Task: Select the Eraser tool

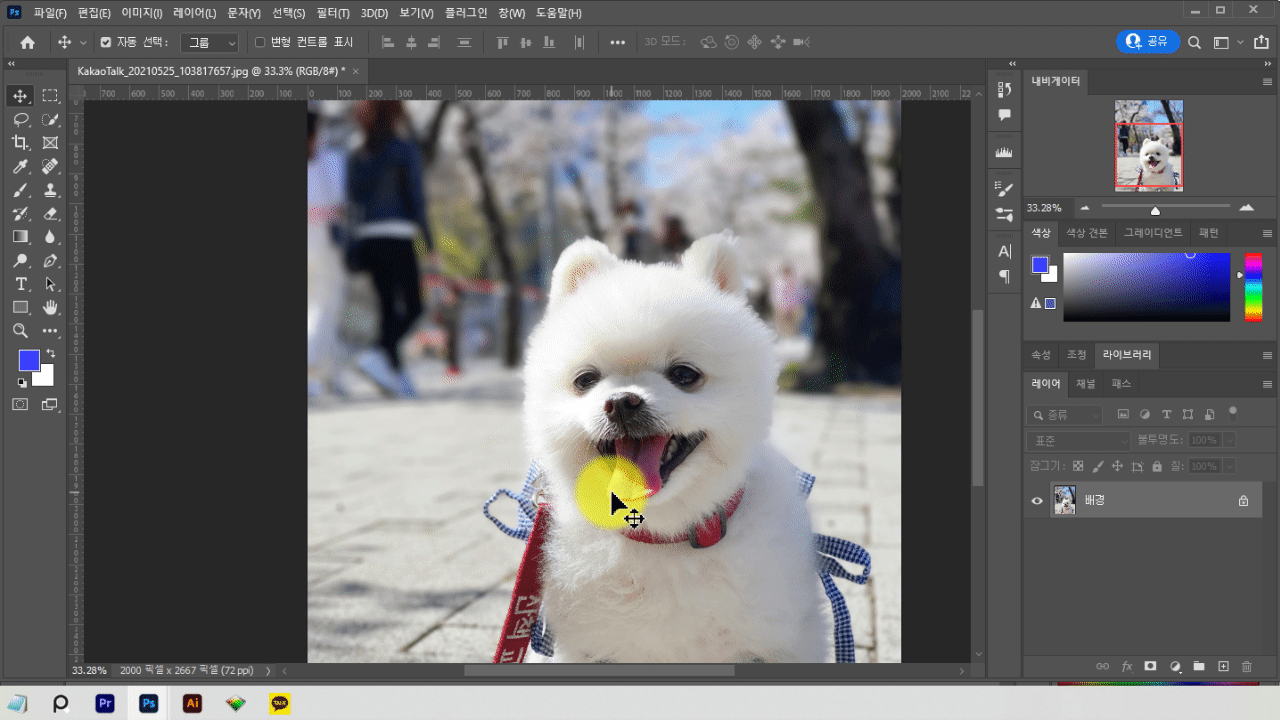Action: (50, 213)
